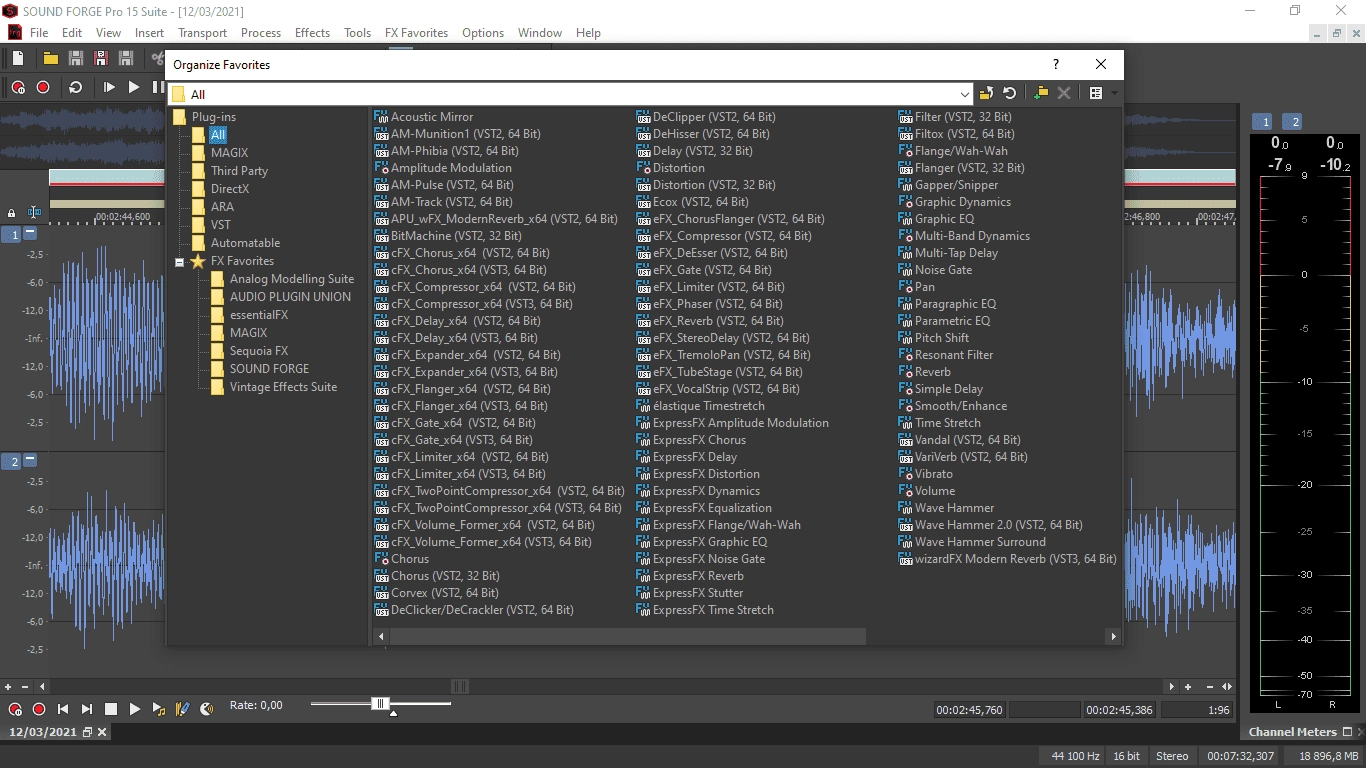Select the Automatable folder
Screen dimensions: 1366x768
point(245,243)
